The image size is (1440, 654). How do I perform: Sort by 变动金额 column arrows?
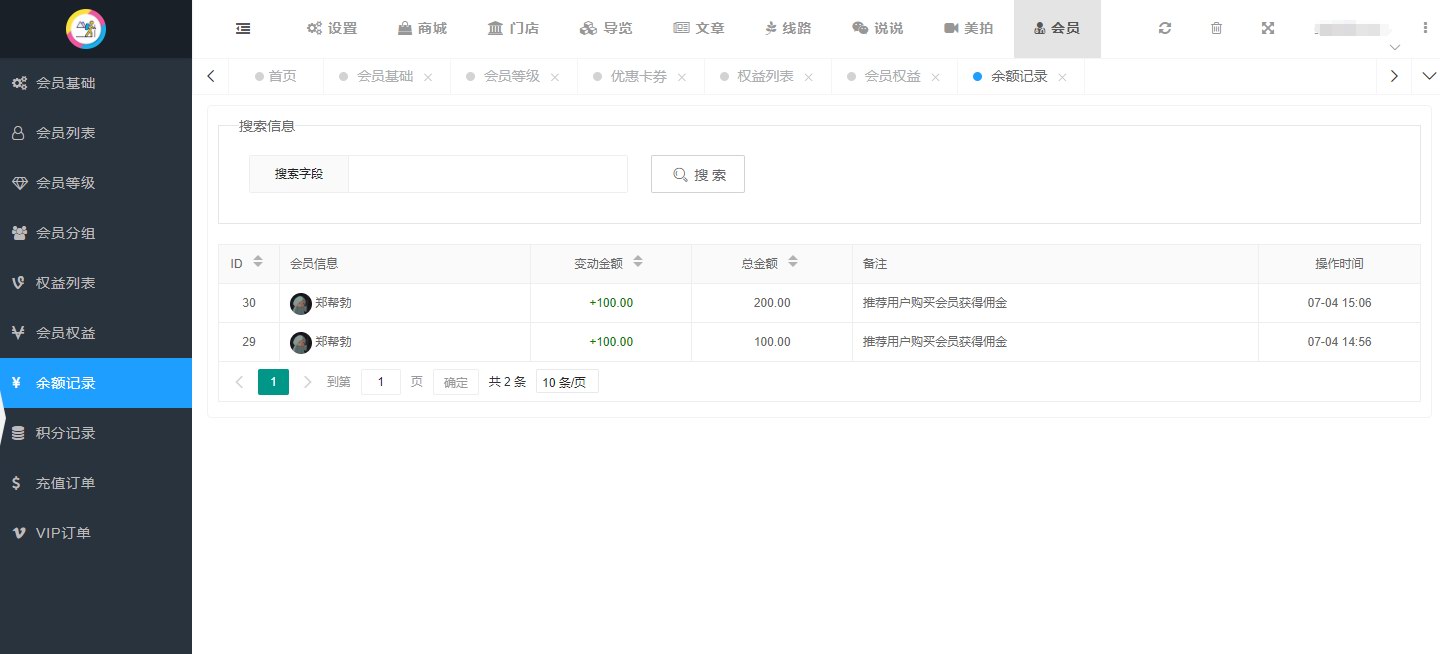click(x=638, y=262)
